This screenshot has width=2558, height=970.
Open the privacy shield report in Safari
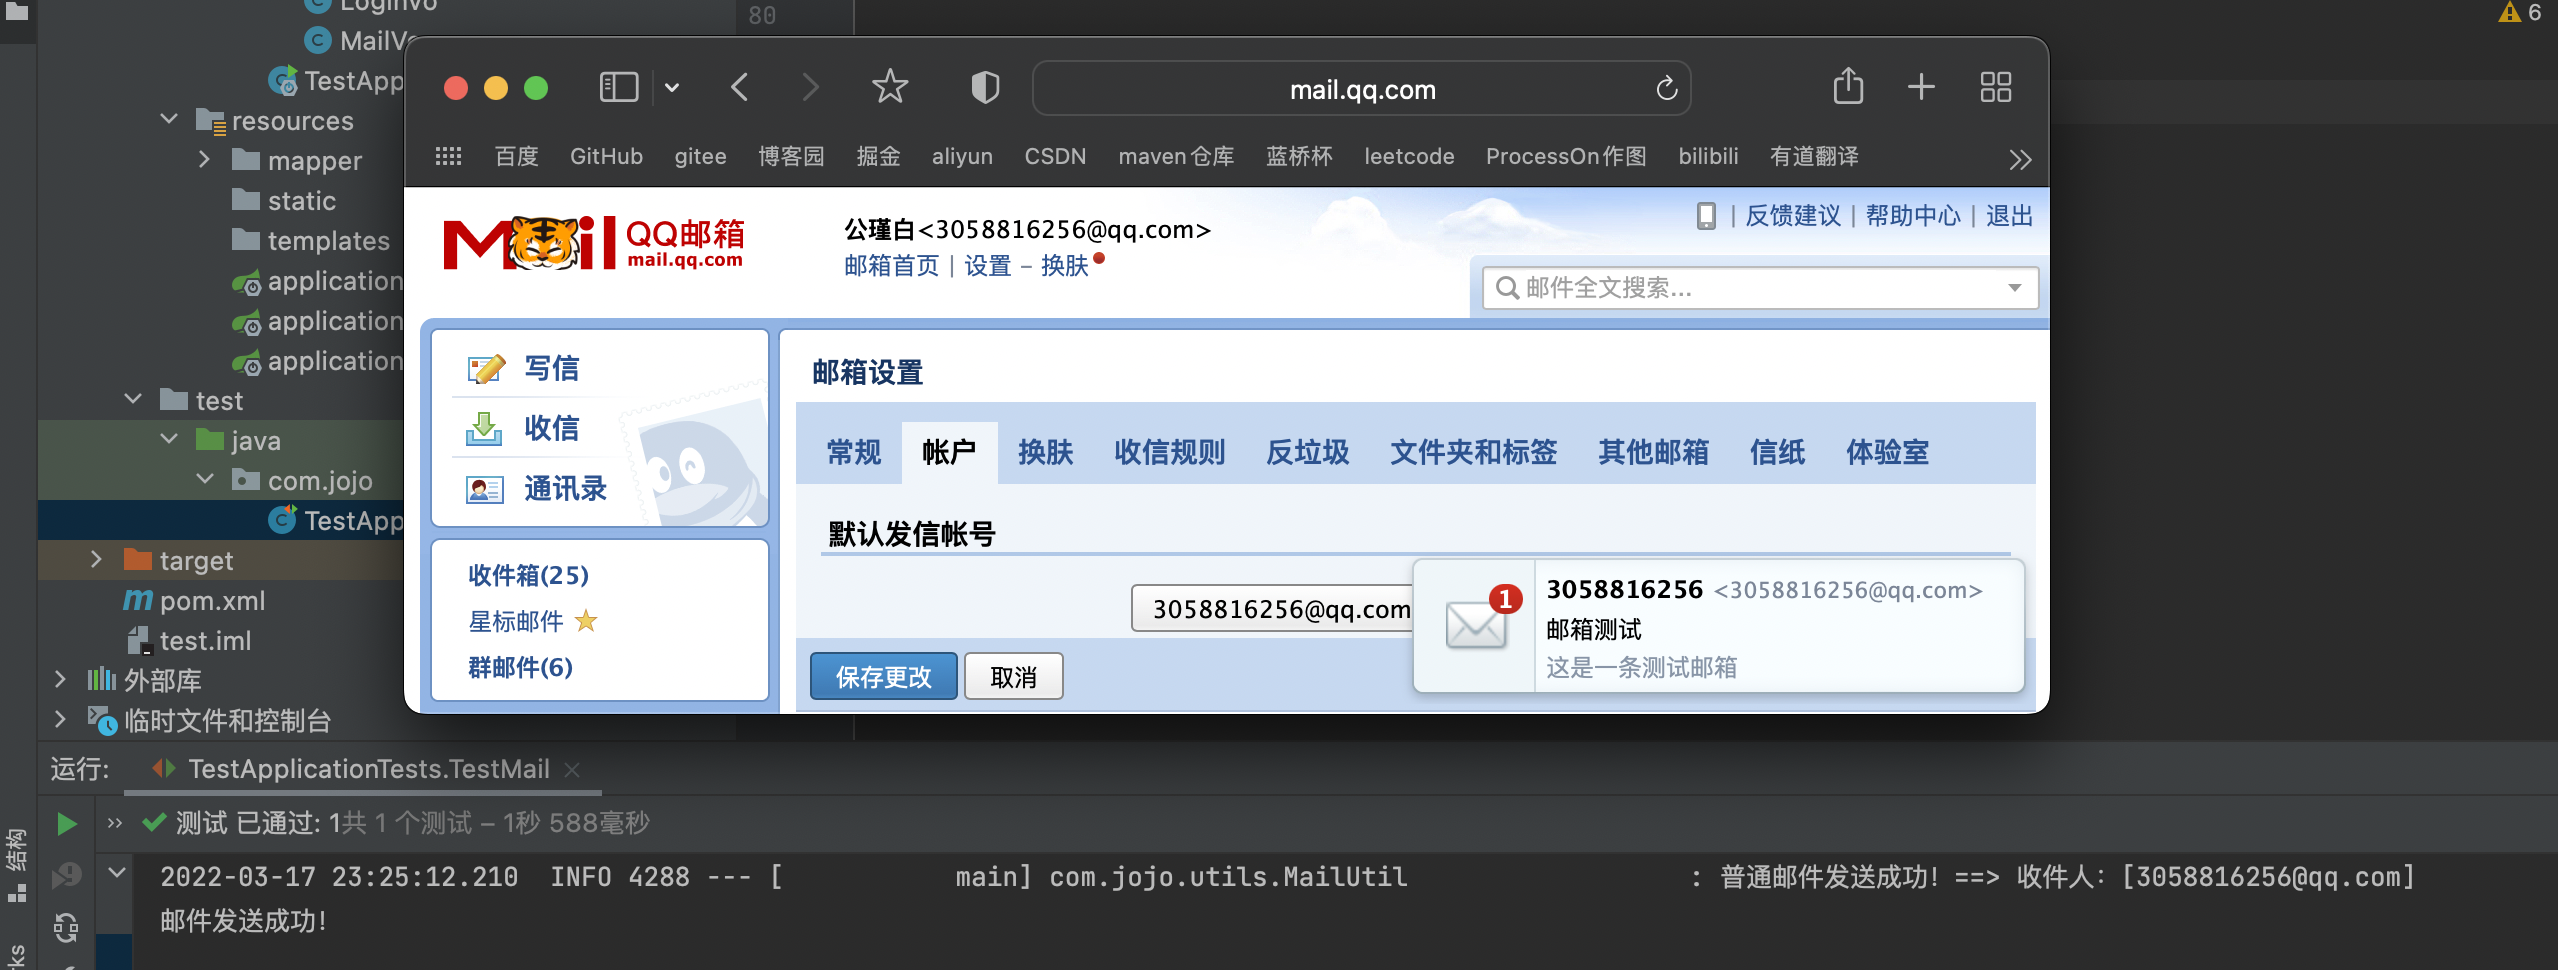pos(985,88)
